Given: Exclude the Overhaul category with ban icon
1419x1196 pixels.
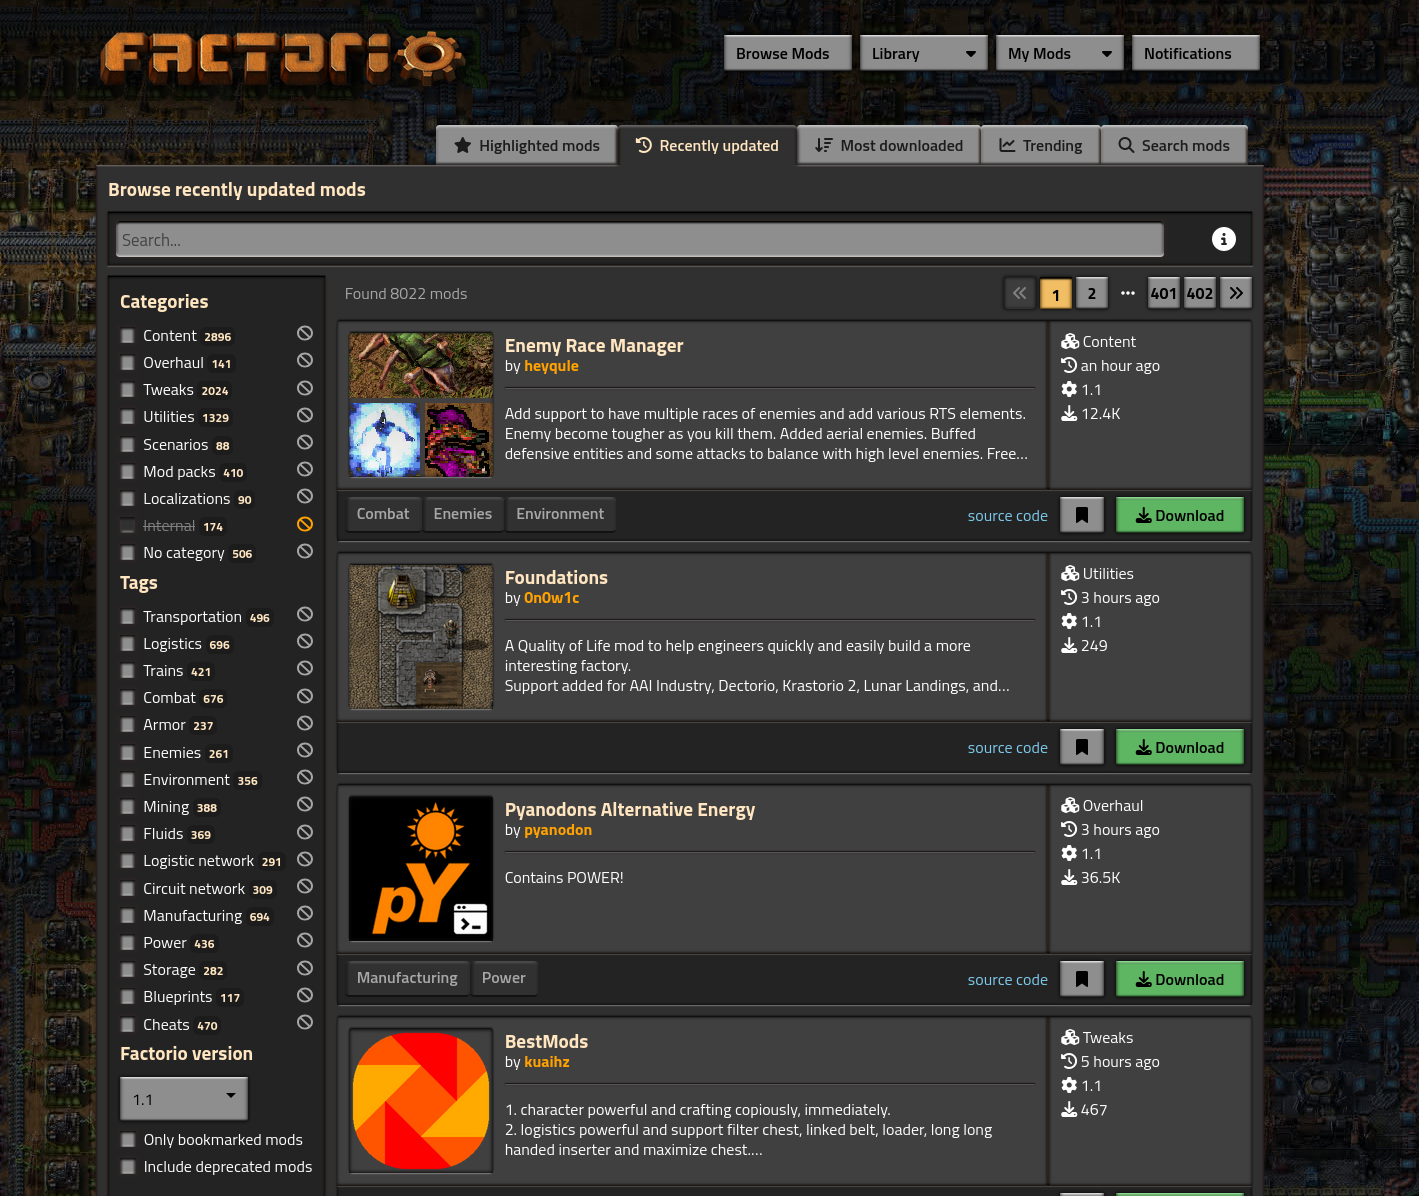Looking at the screenshot, I should click(x=305, y=360).
